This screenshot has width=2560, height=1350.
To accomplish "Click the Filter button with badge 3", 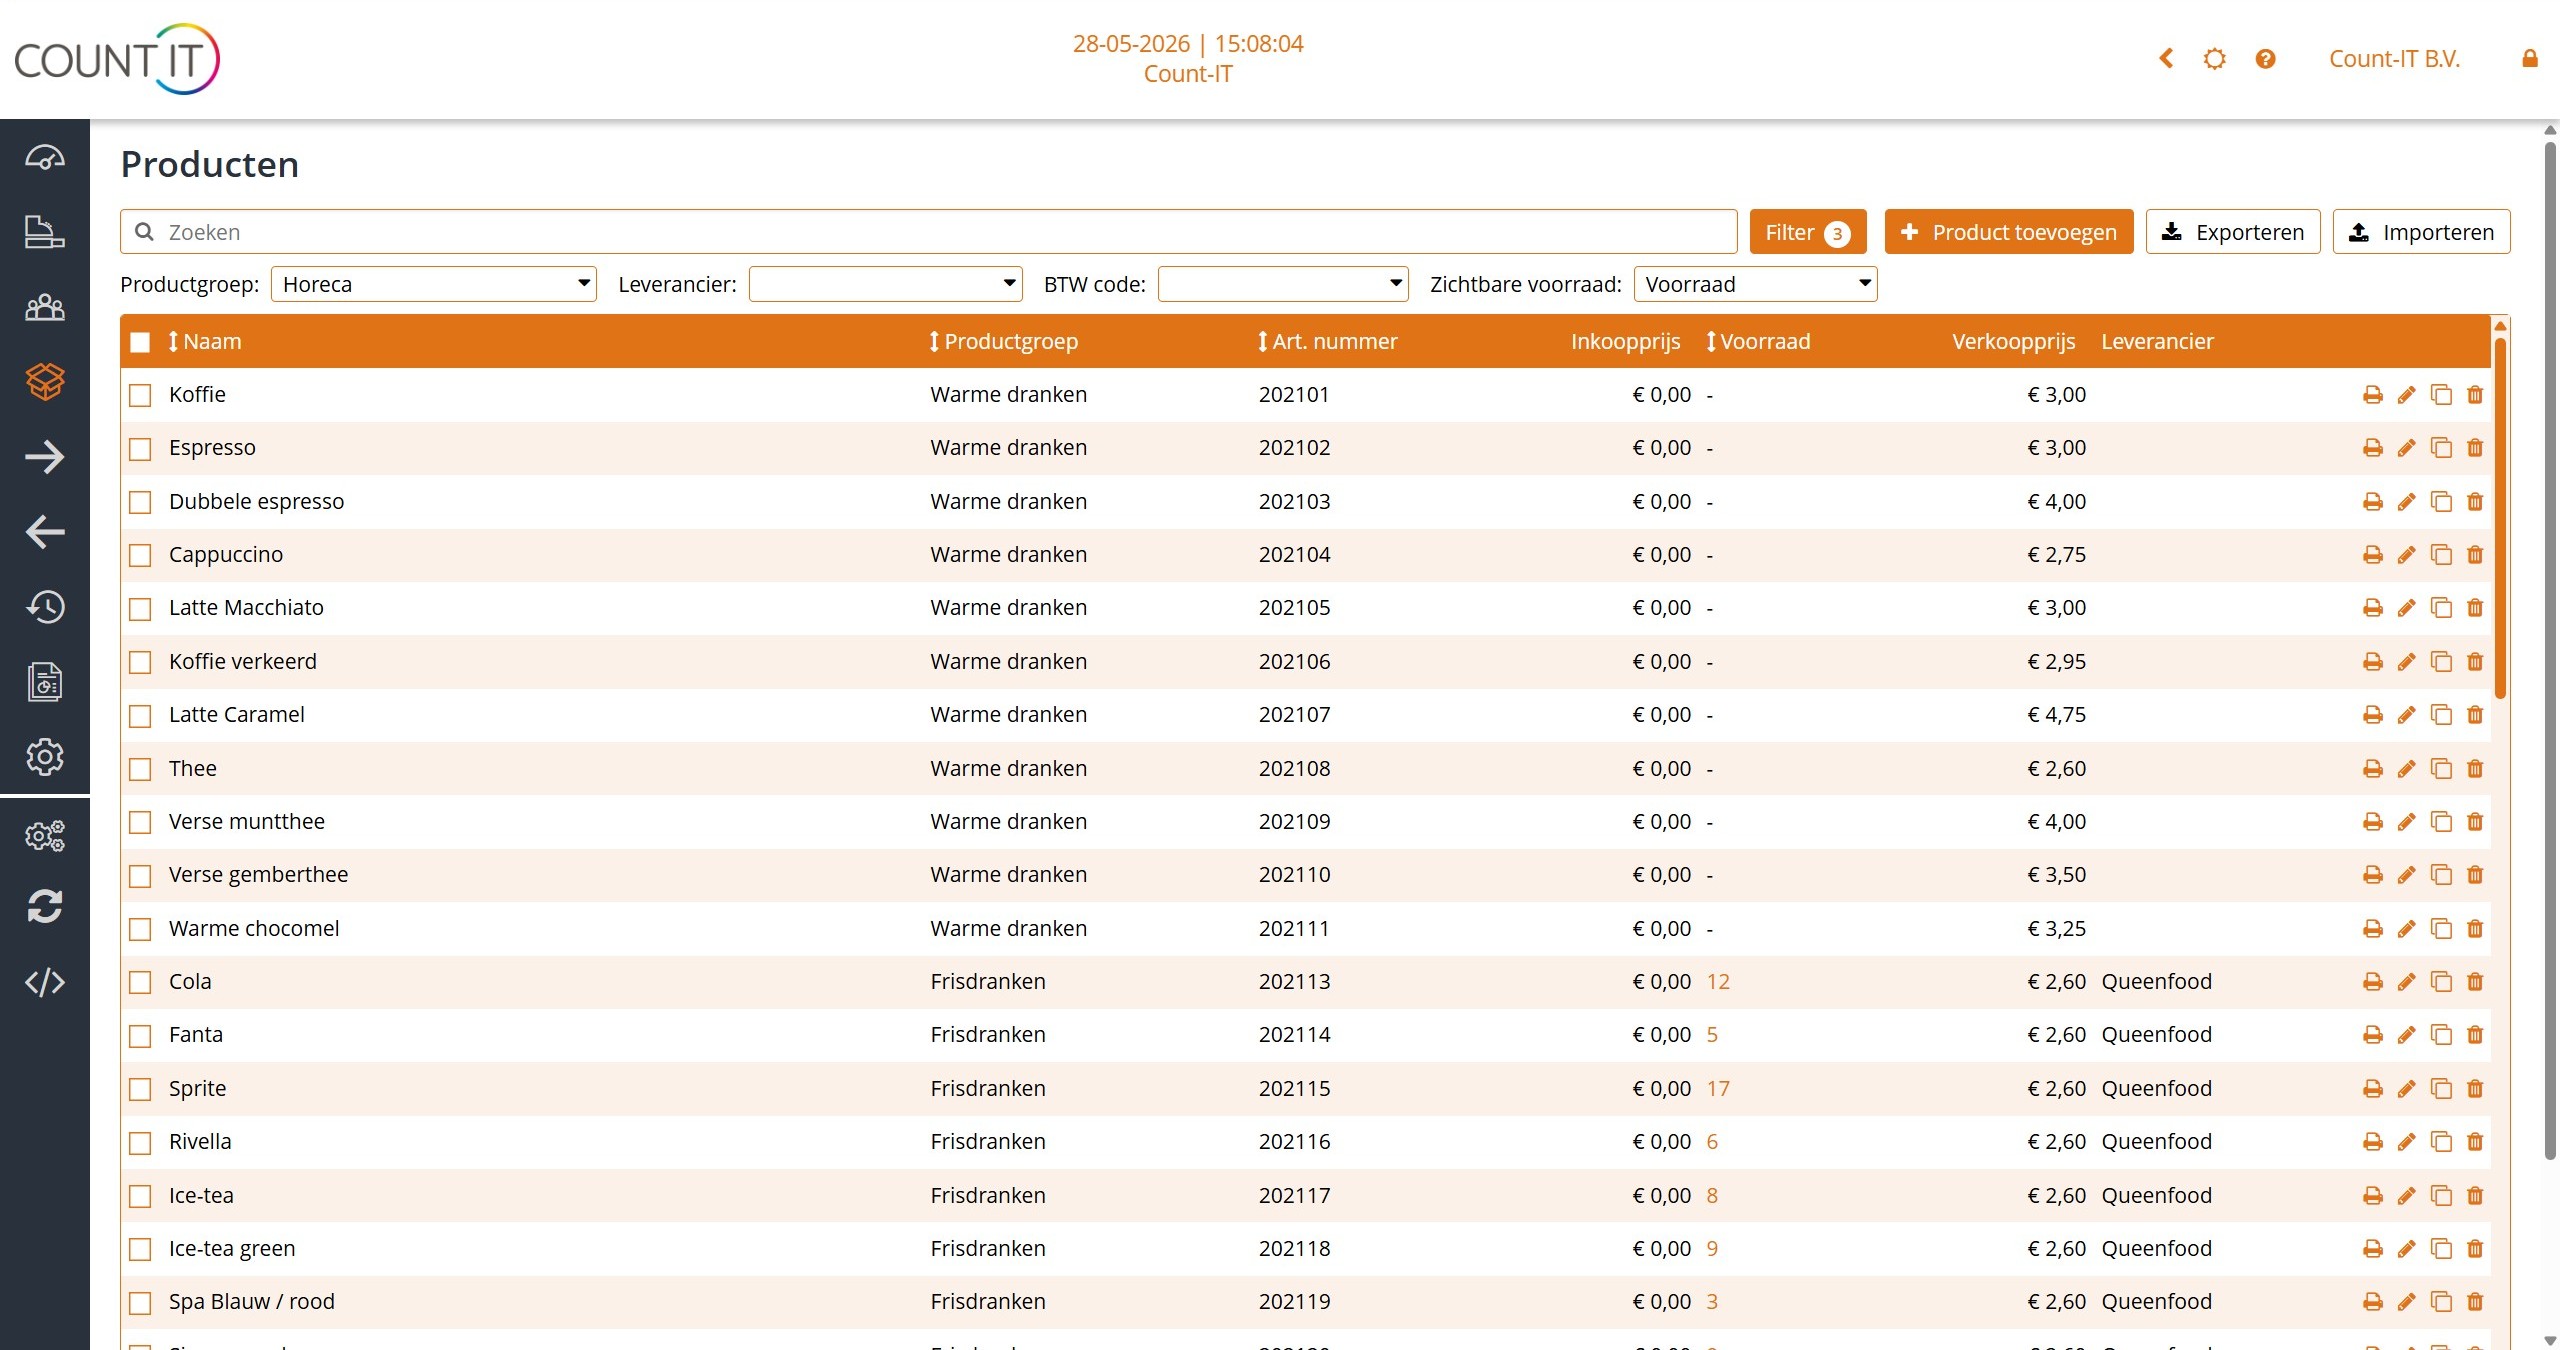I will tap(1807, 232).
